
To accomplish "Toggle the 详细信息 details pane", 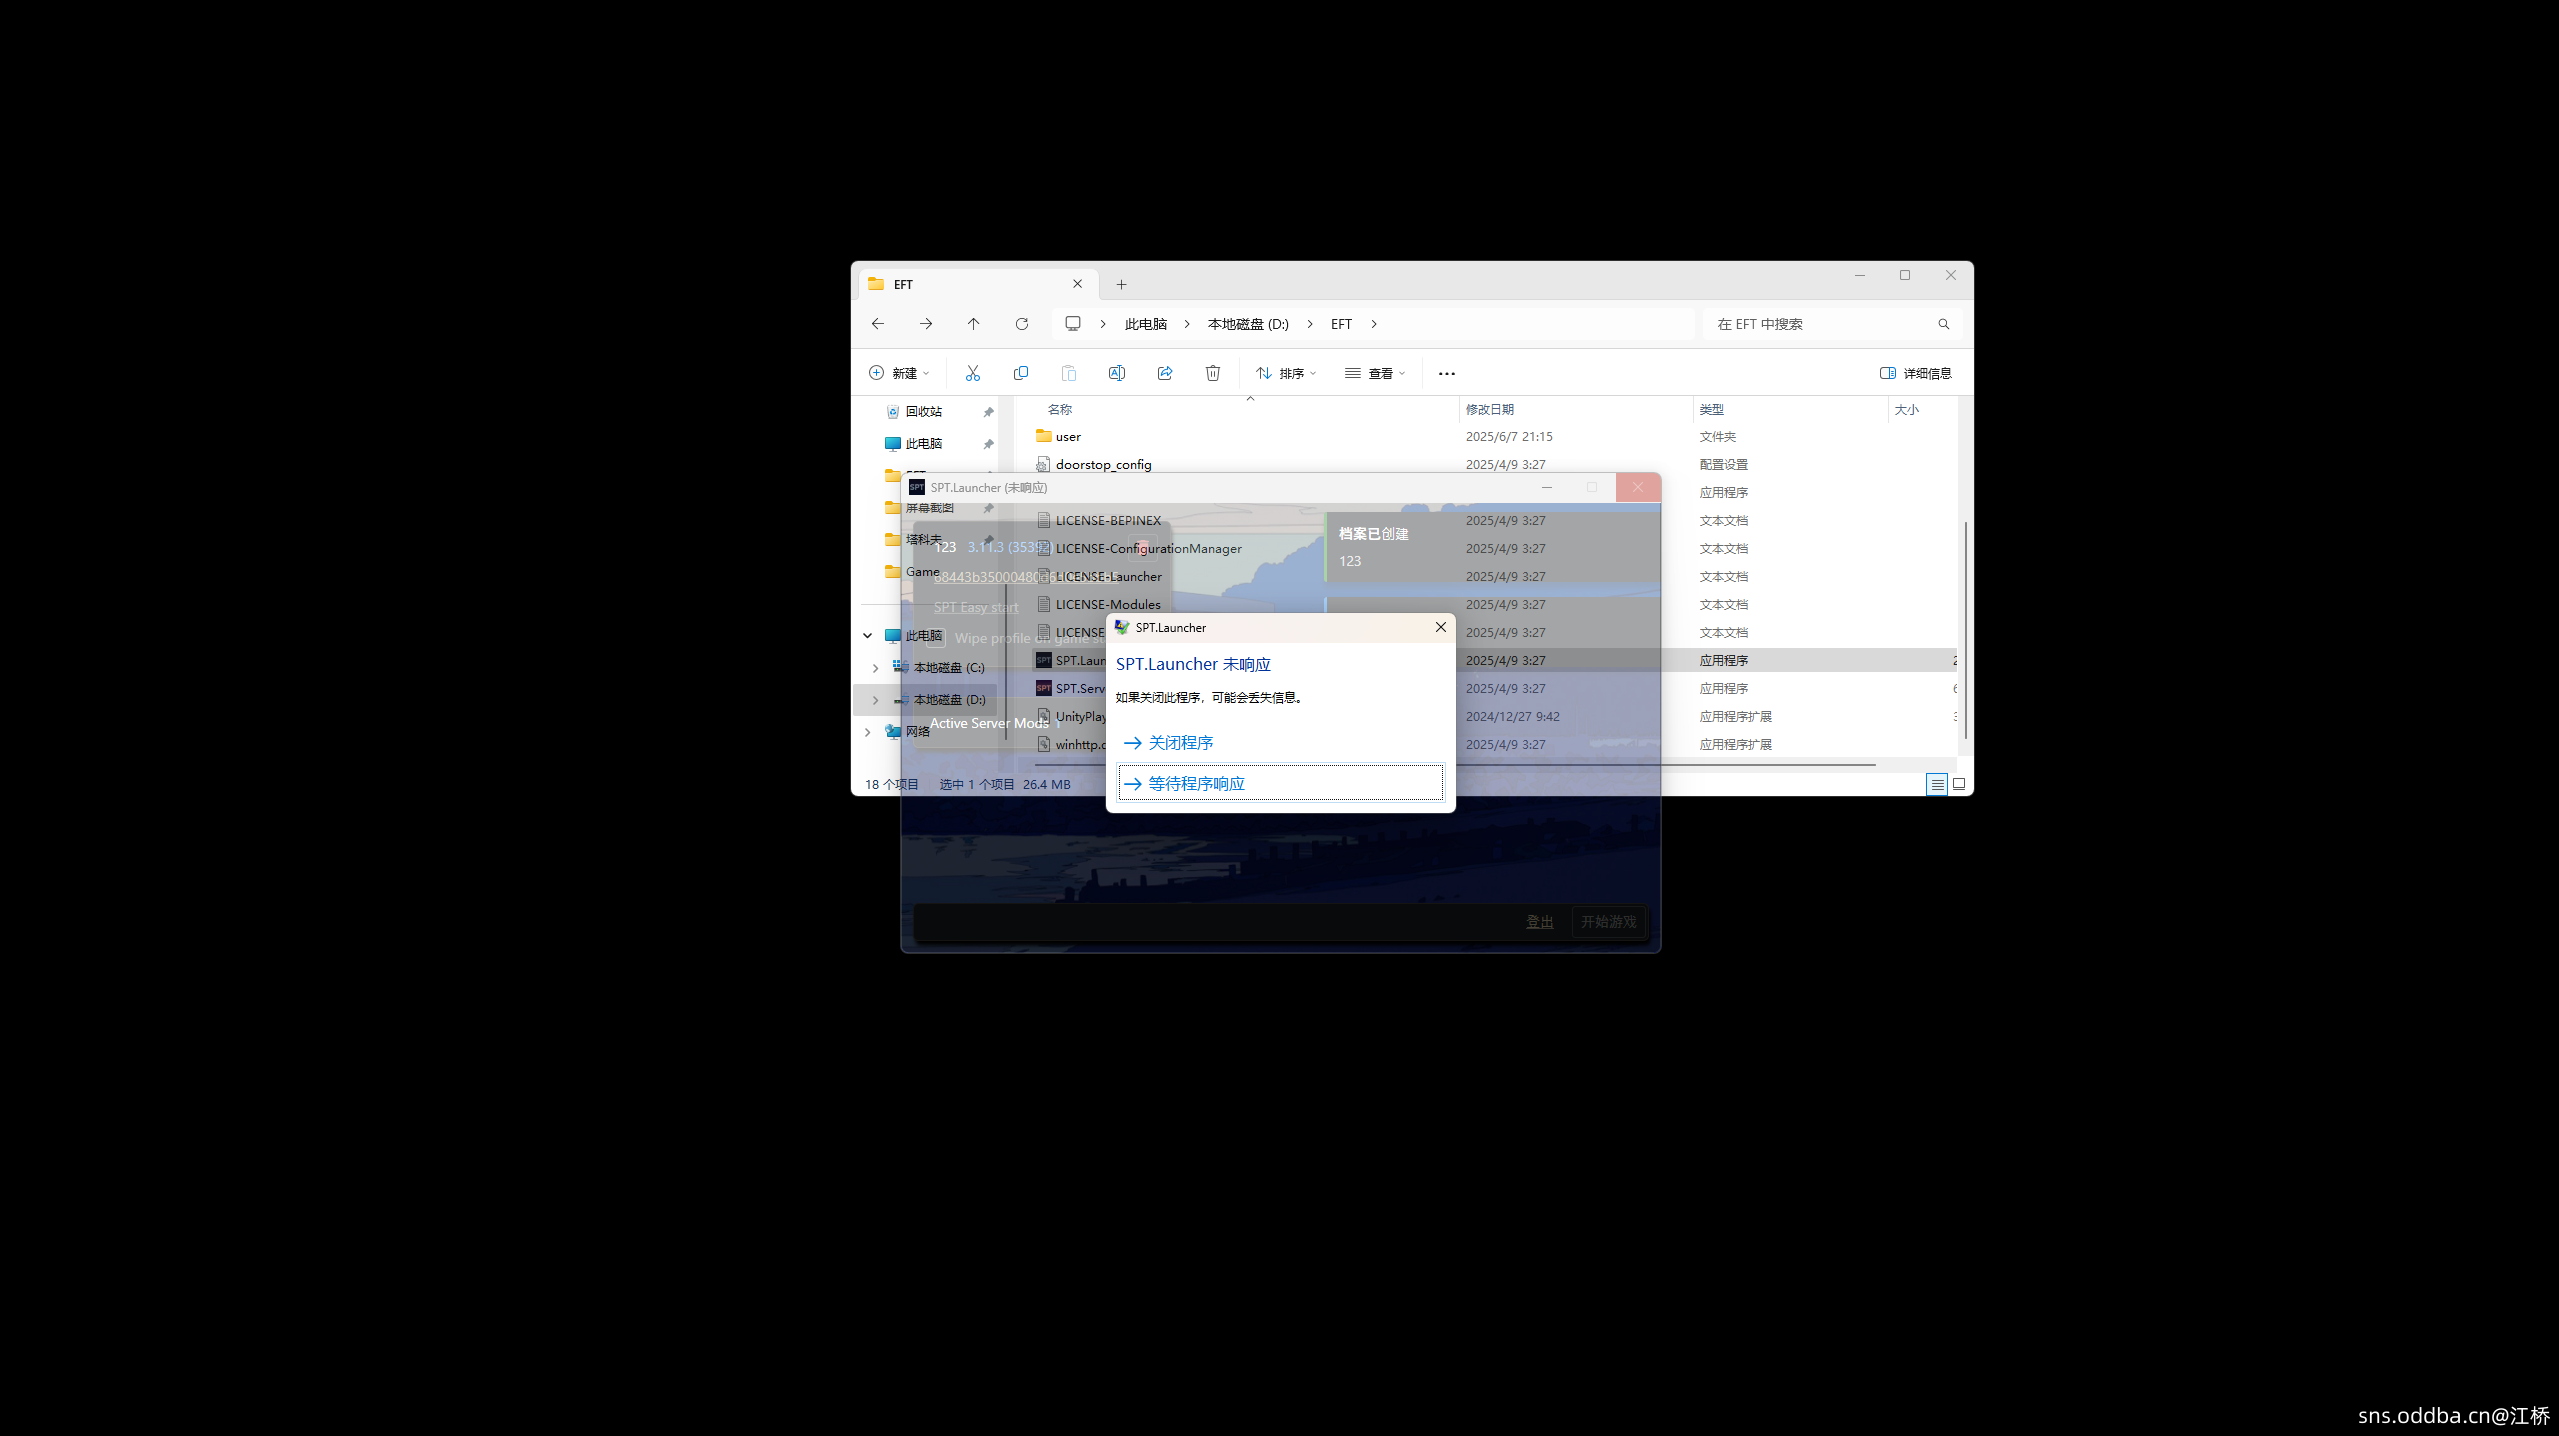I will coord(1915,373).
